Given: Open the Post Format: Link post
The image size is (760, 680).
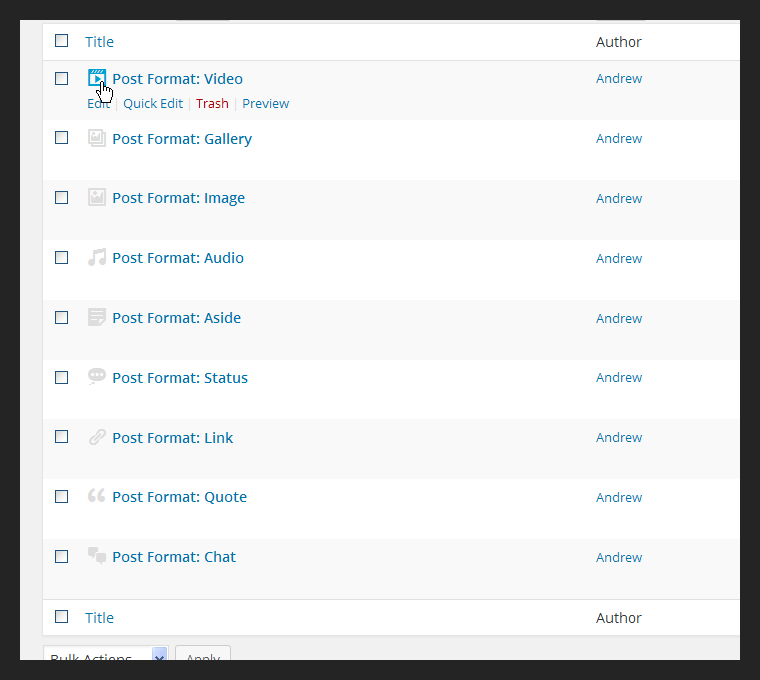Looking at the screenshot, I should pos(173,438).
